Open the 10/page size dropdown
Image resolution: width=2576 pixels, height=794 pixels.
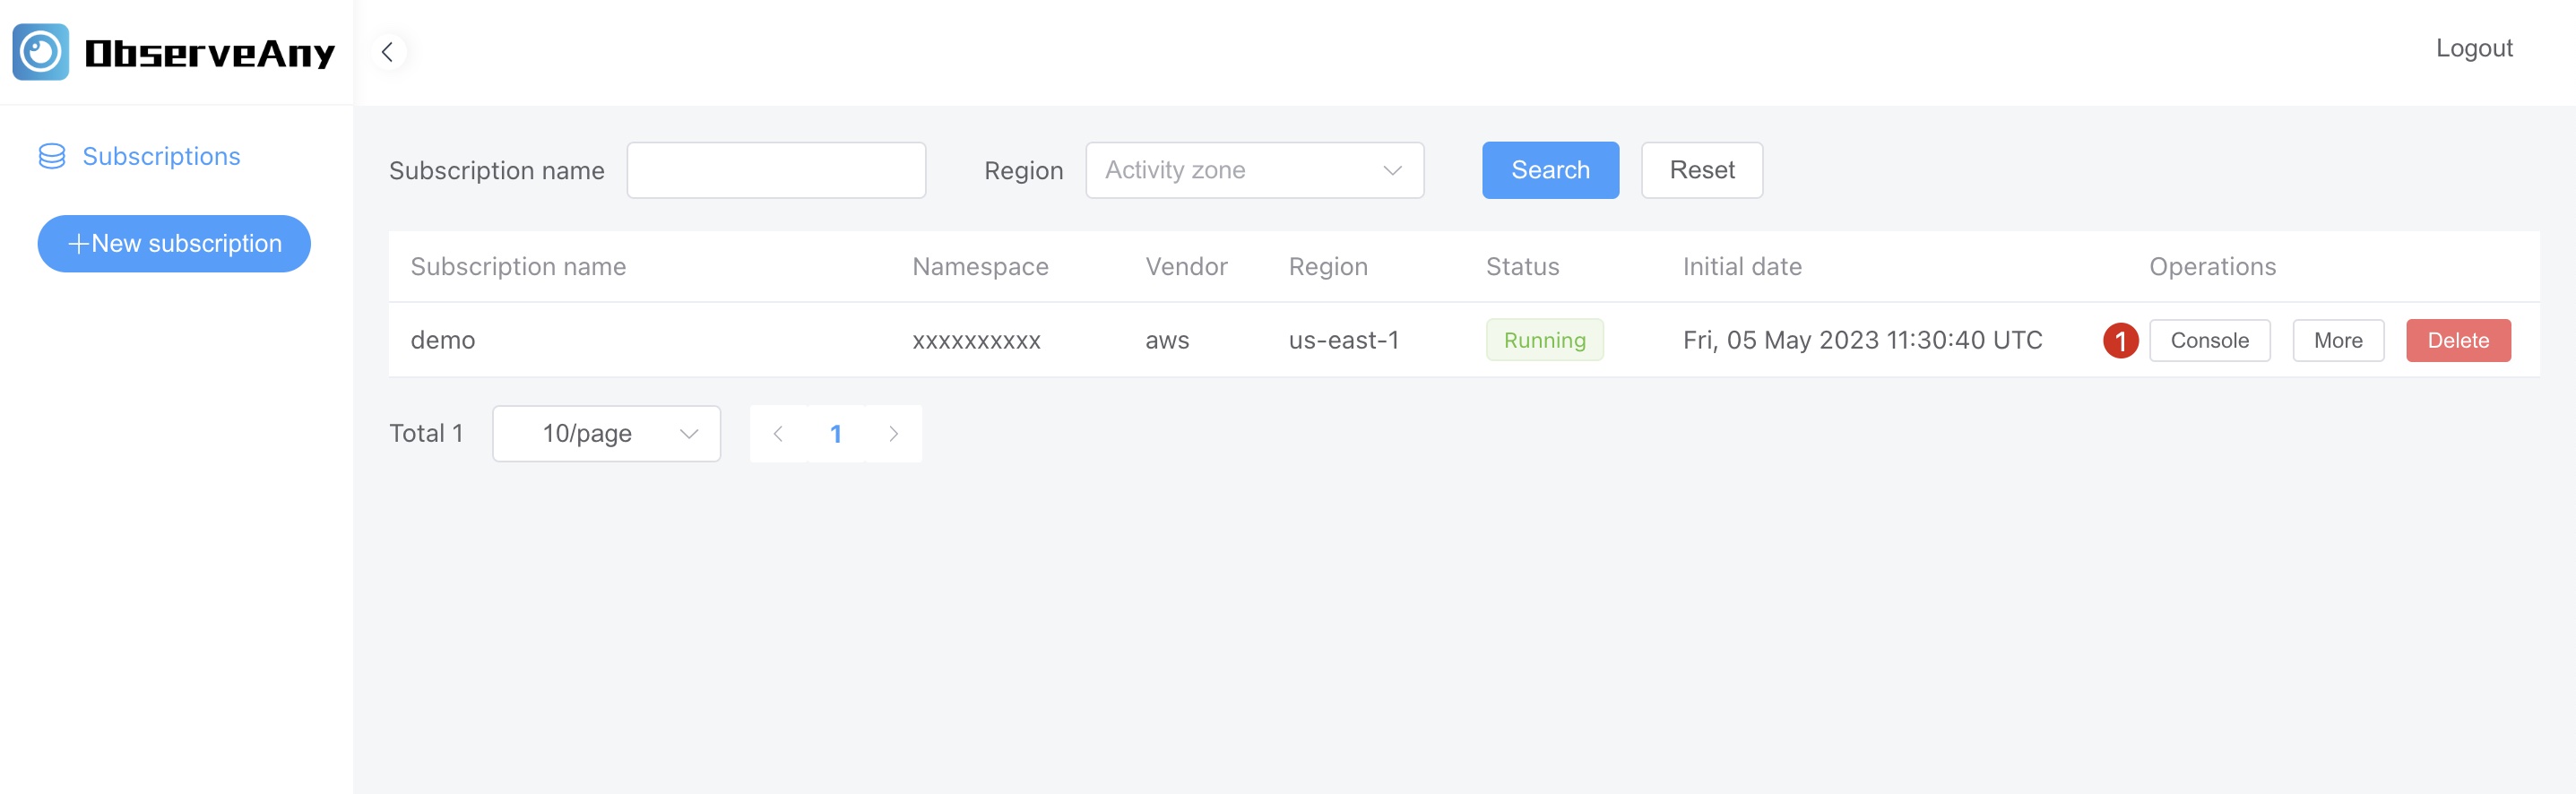coord(606,434)
